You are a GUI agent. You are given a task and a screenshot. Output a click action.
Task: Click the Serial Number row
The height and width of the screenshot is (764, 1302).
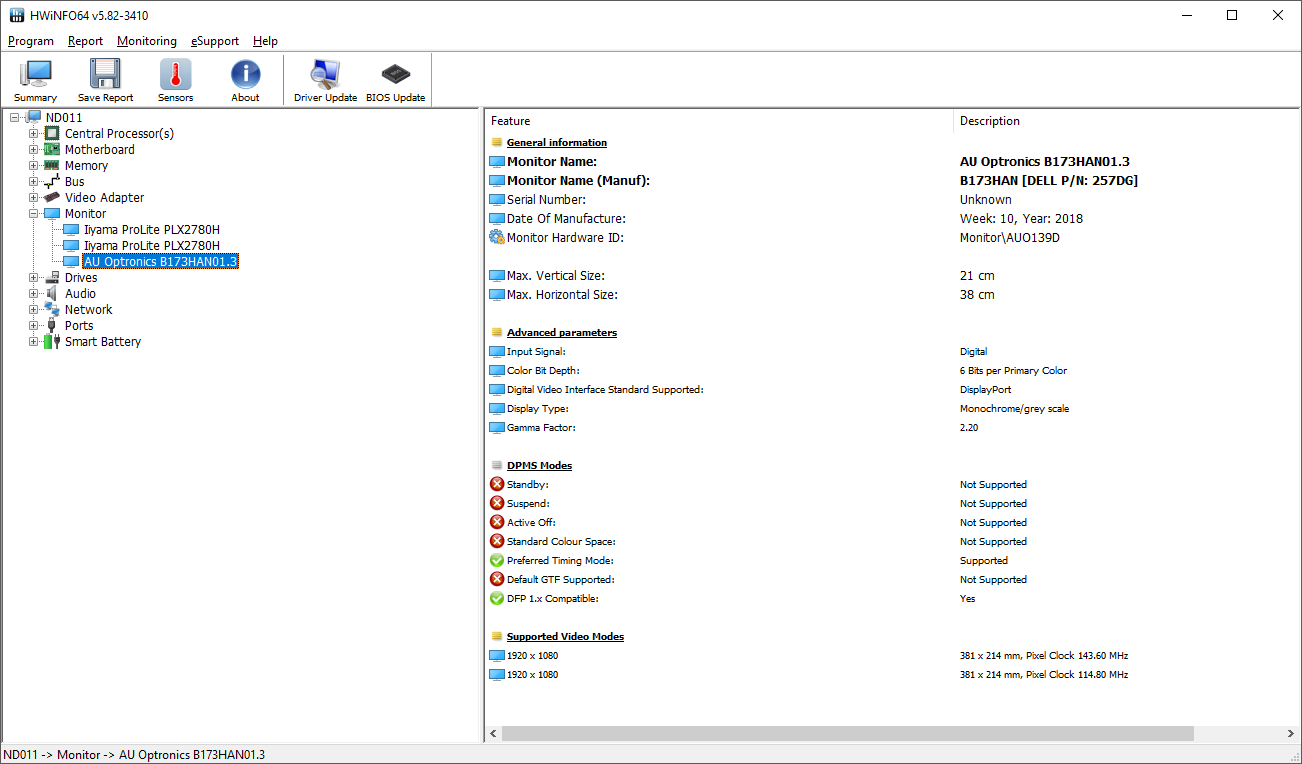[893, 199]
